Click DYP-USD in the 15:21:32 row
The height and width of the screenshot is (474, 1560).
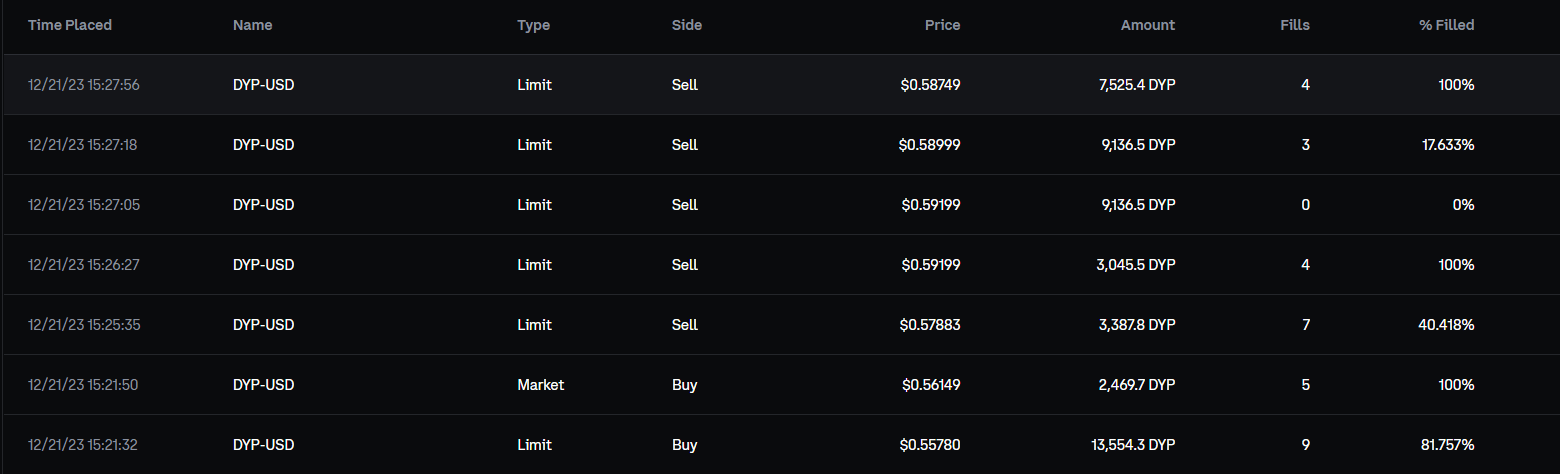pos(263,445)
